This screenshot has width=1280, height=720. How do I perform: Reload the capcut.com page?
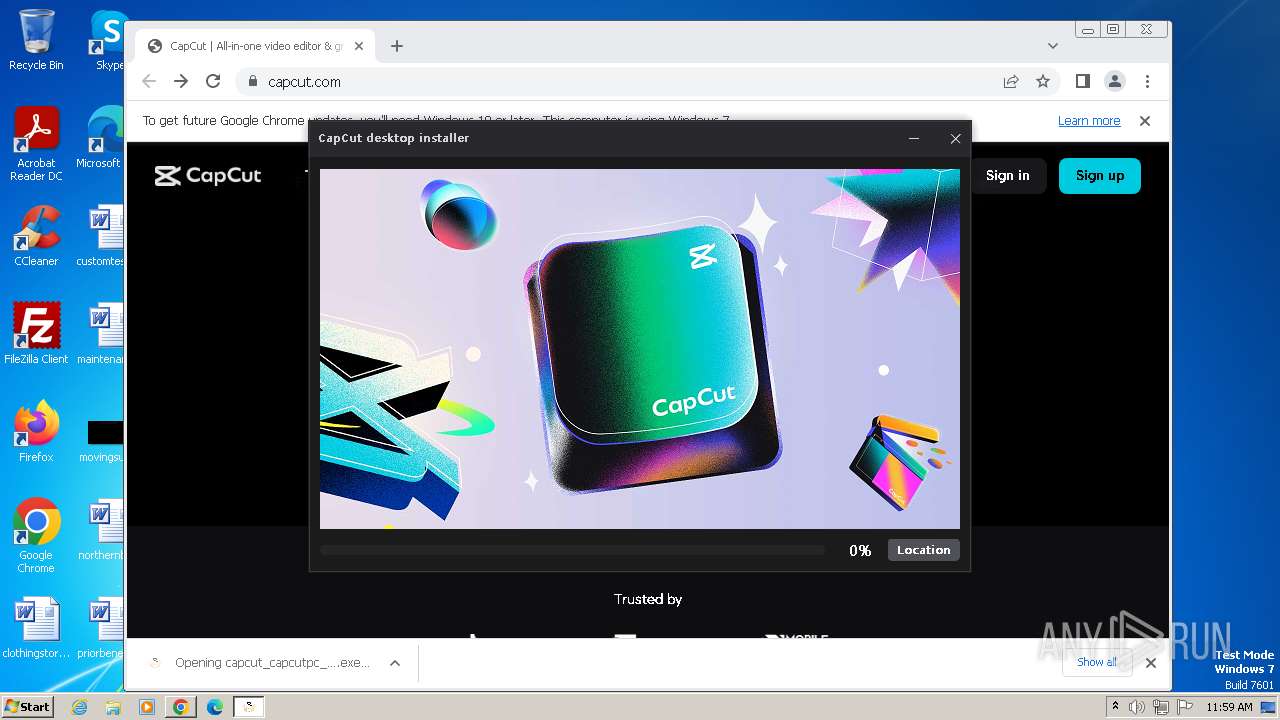click(x=213, y=81)
